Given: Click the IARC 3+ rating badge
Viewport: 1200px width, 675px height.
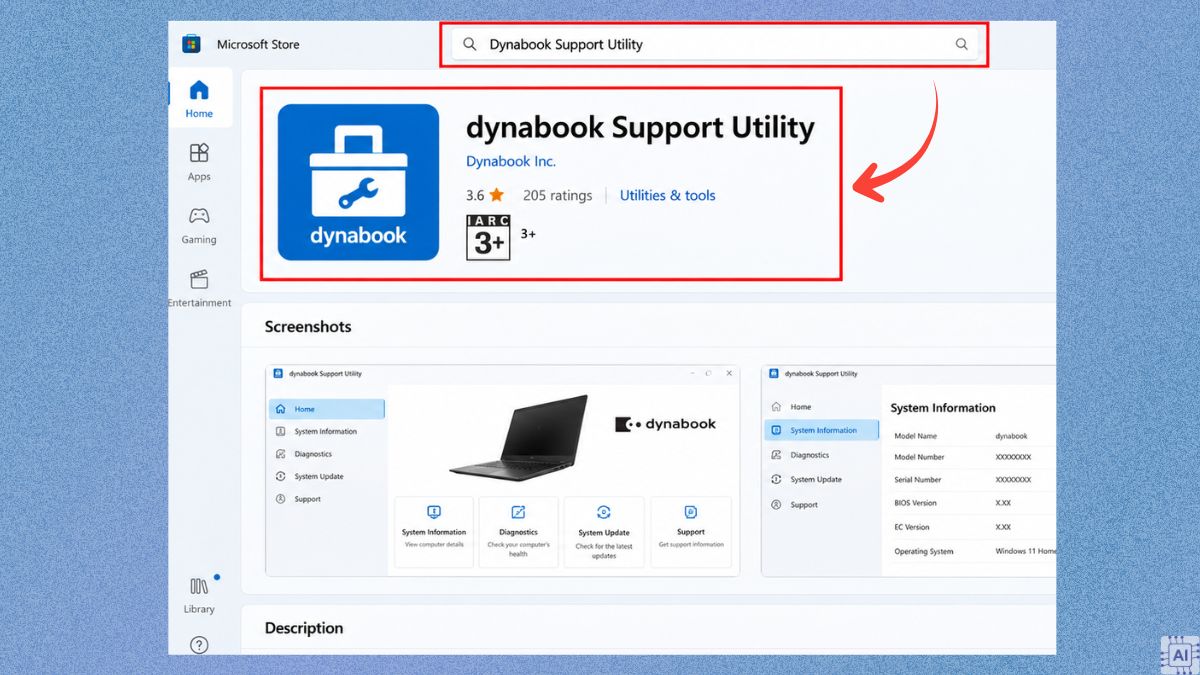Looking at the screenshot, I should [488, 238].
